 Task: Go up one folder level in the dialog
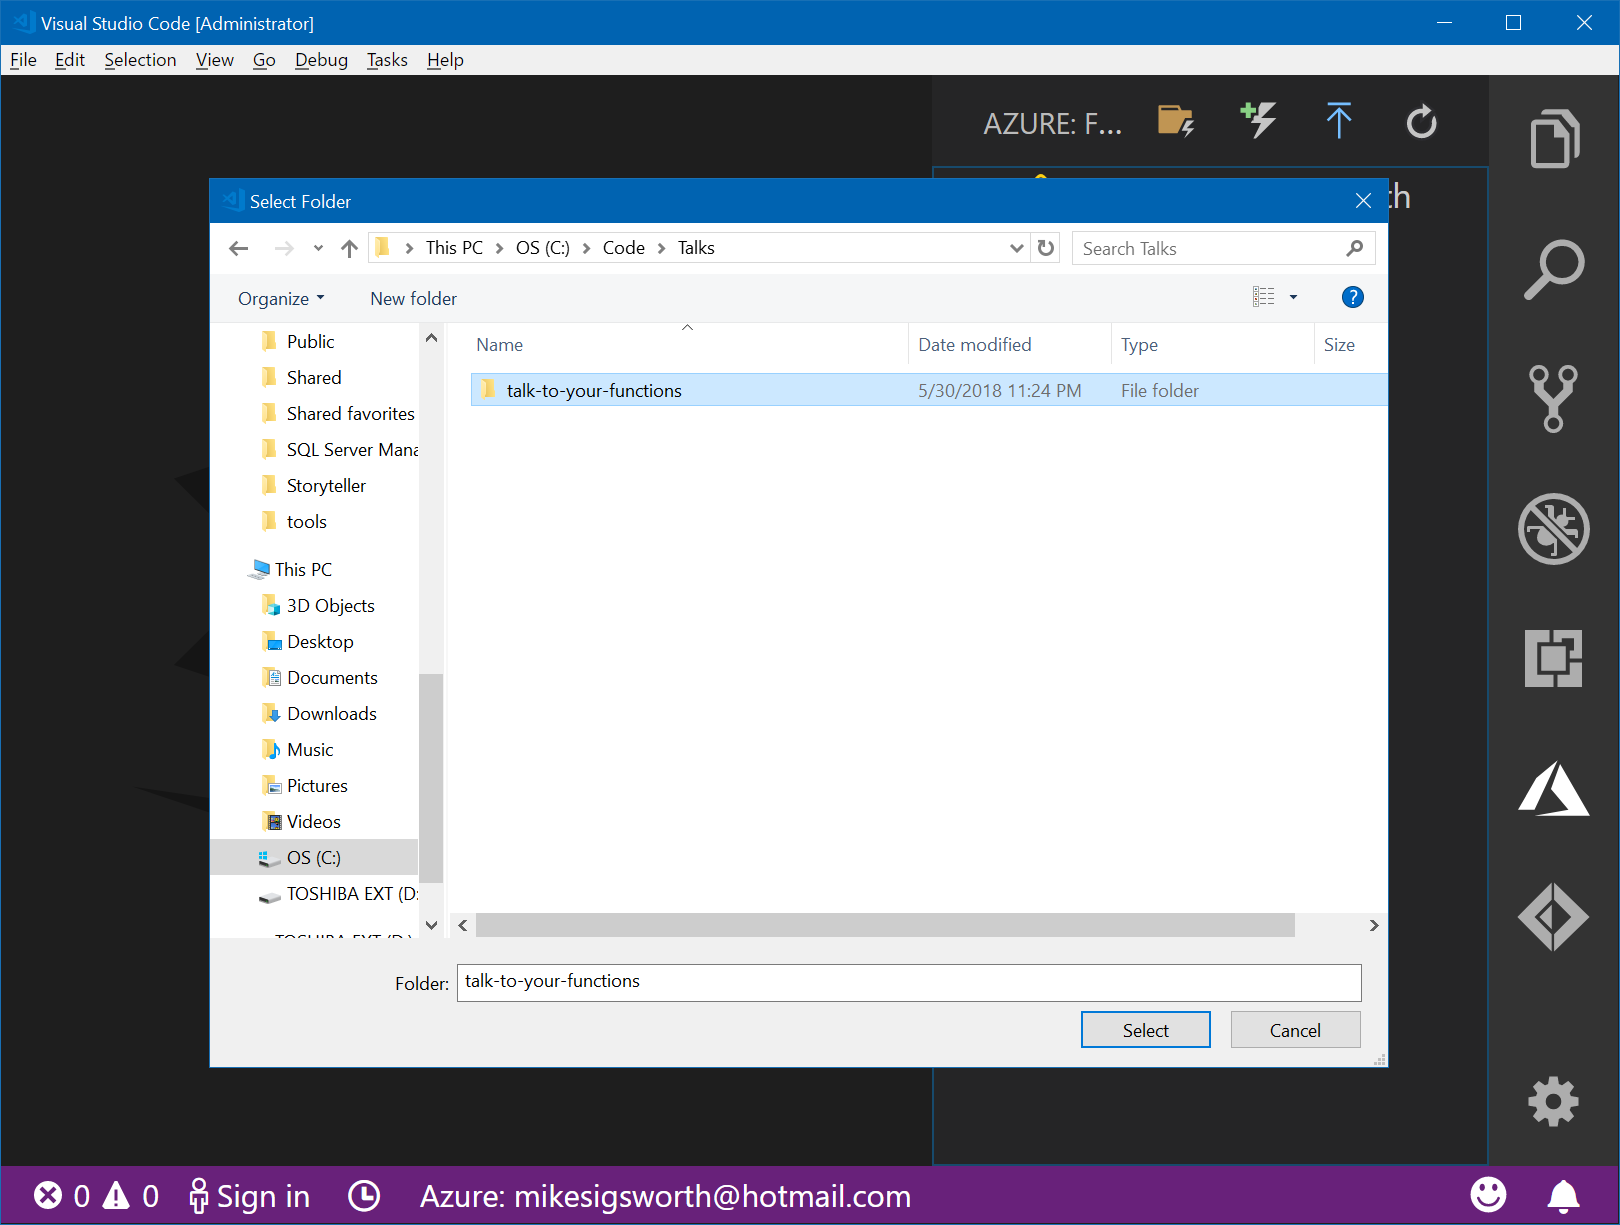pos(349,248)
